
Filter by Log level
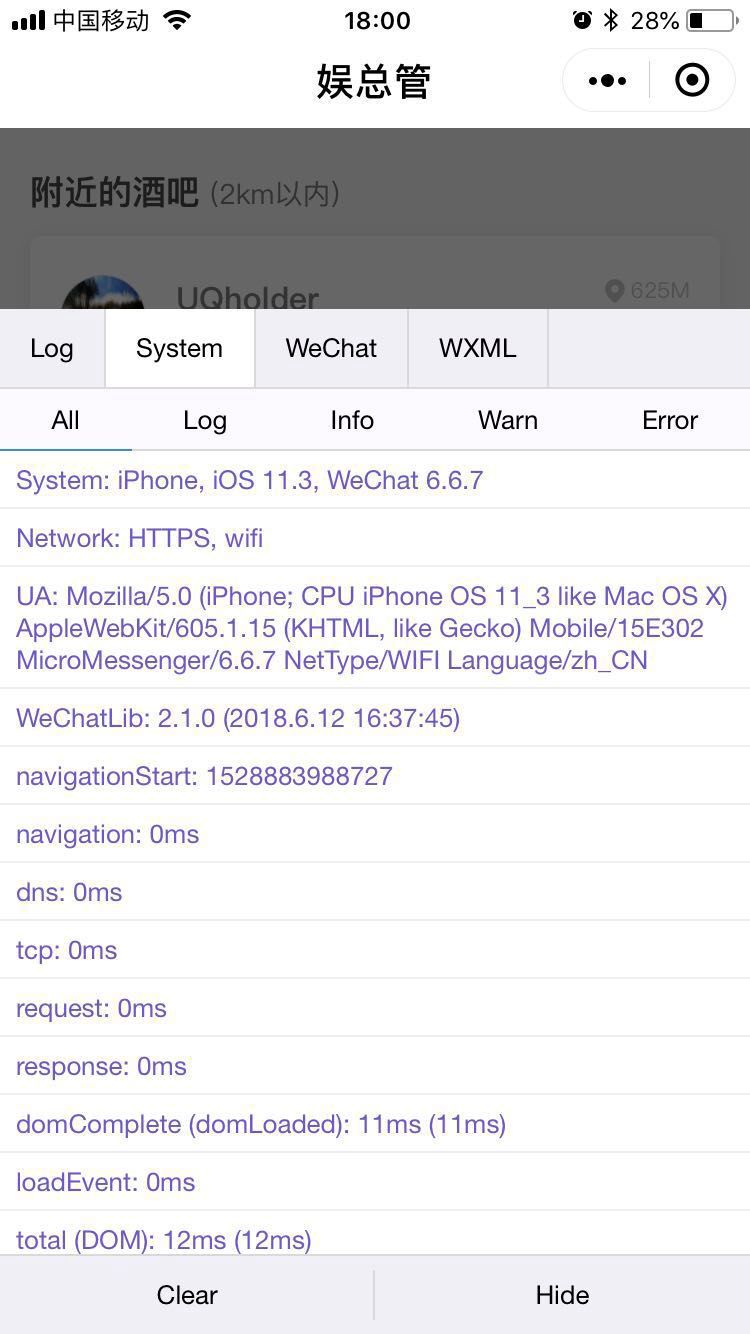tap(205, 420)
